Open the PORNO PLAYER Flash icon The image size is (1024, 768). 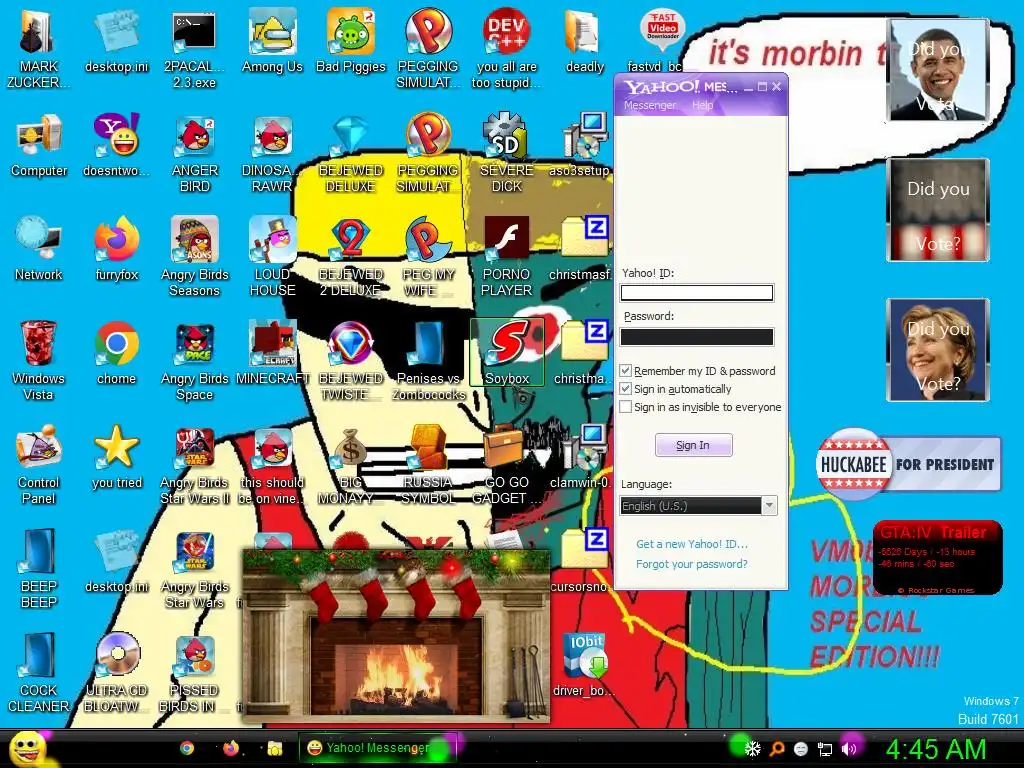click(507, 257)
